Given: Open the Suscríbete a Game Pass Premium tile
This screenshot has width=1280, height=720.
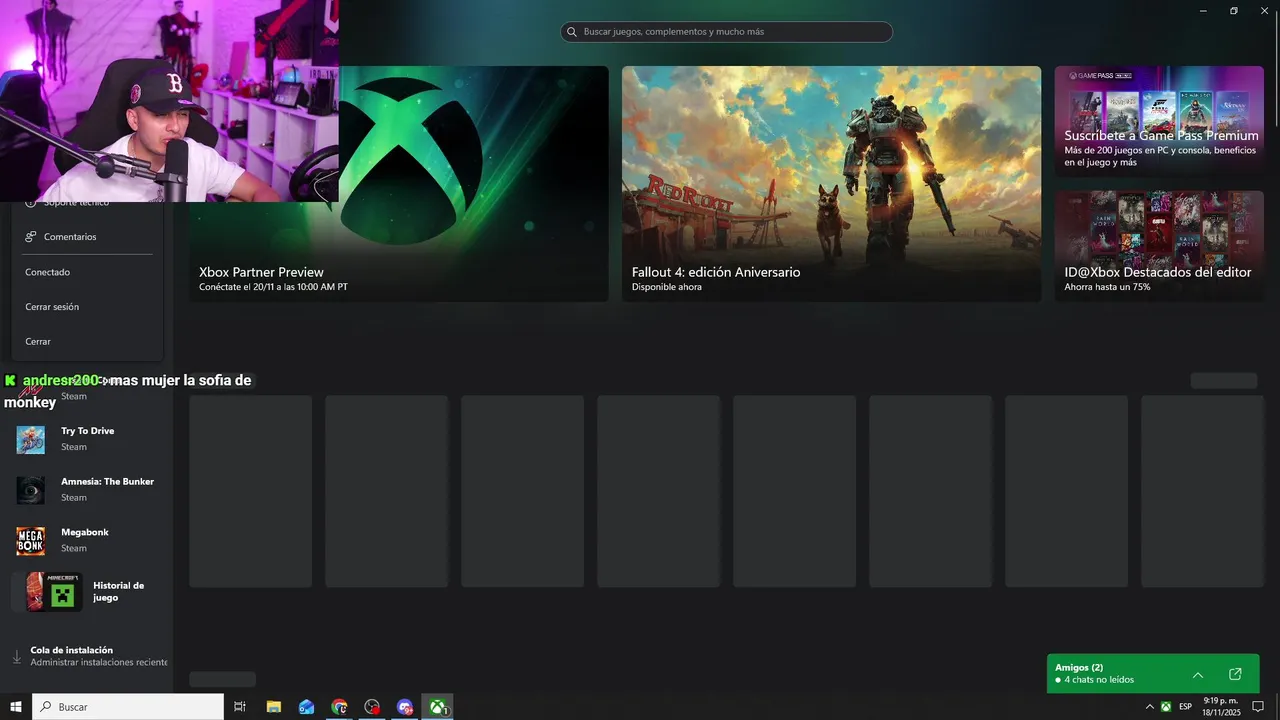Looking at the screenshot, I should click(x=1159, y=122).
